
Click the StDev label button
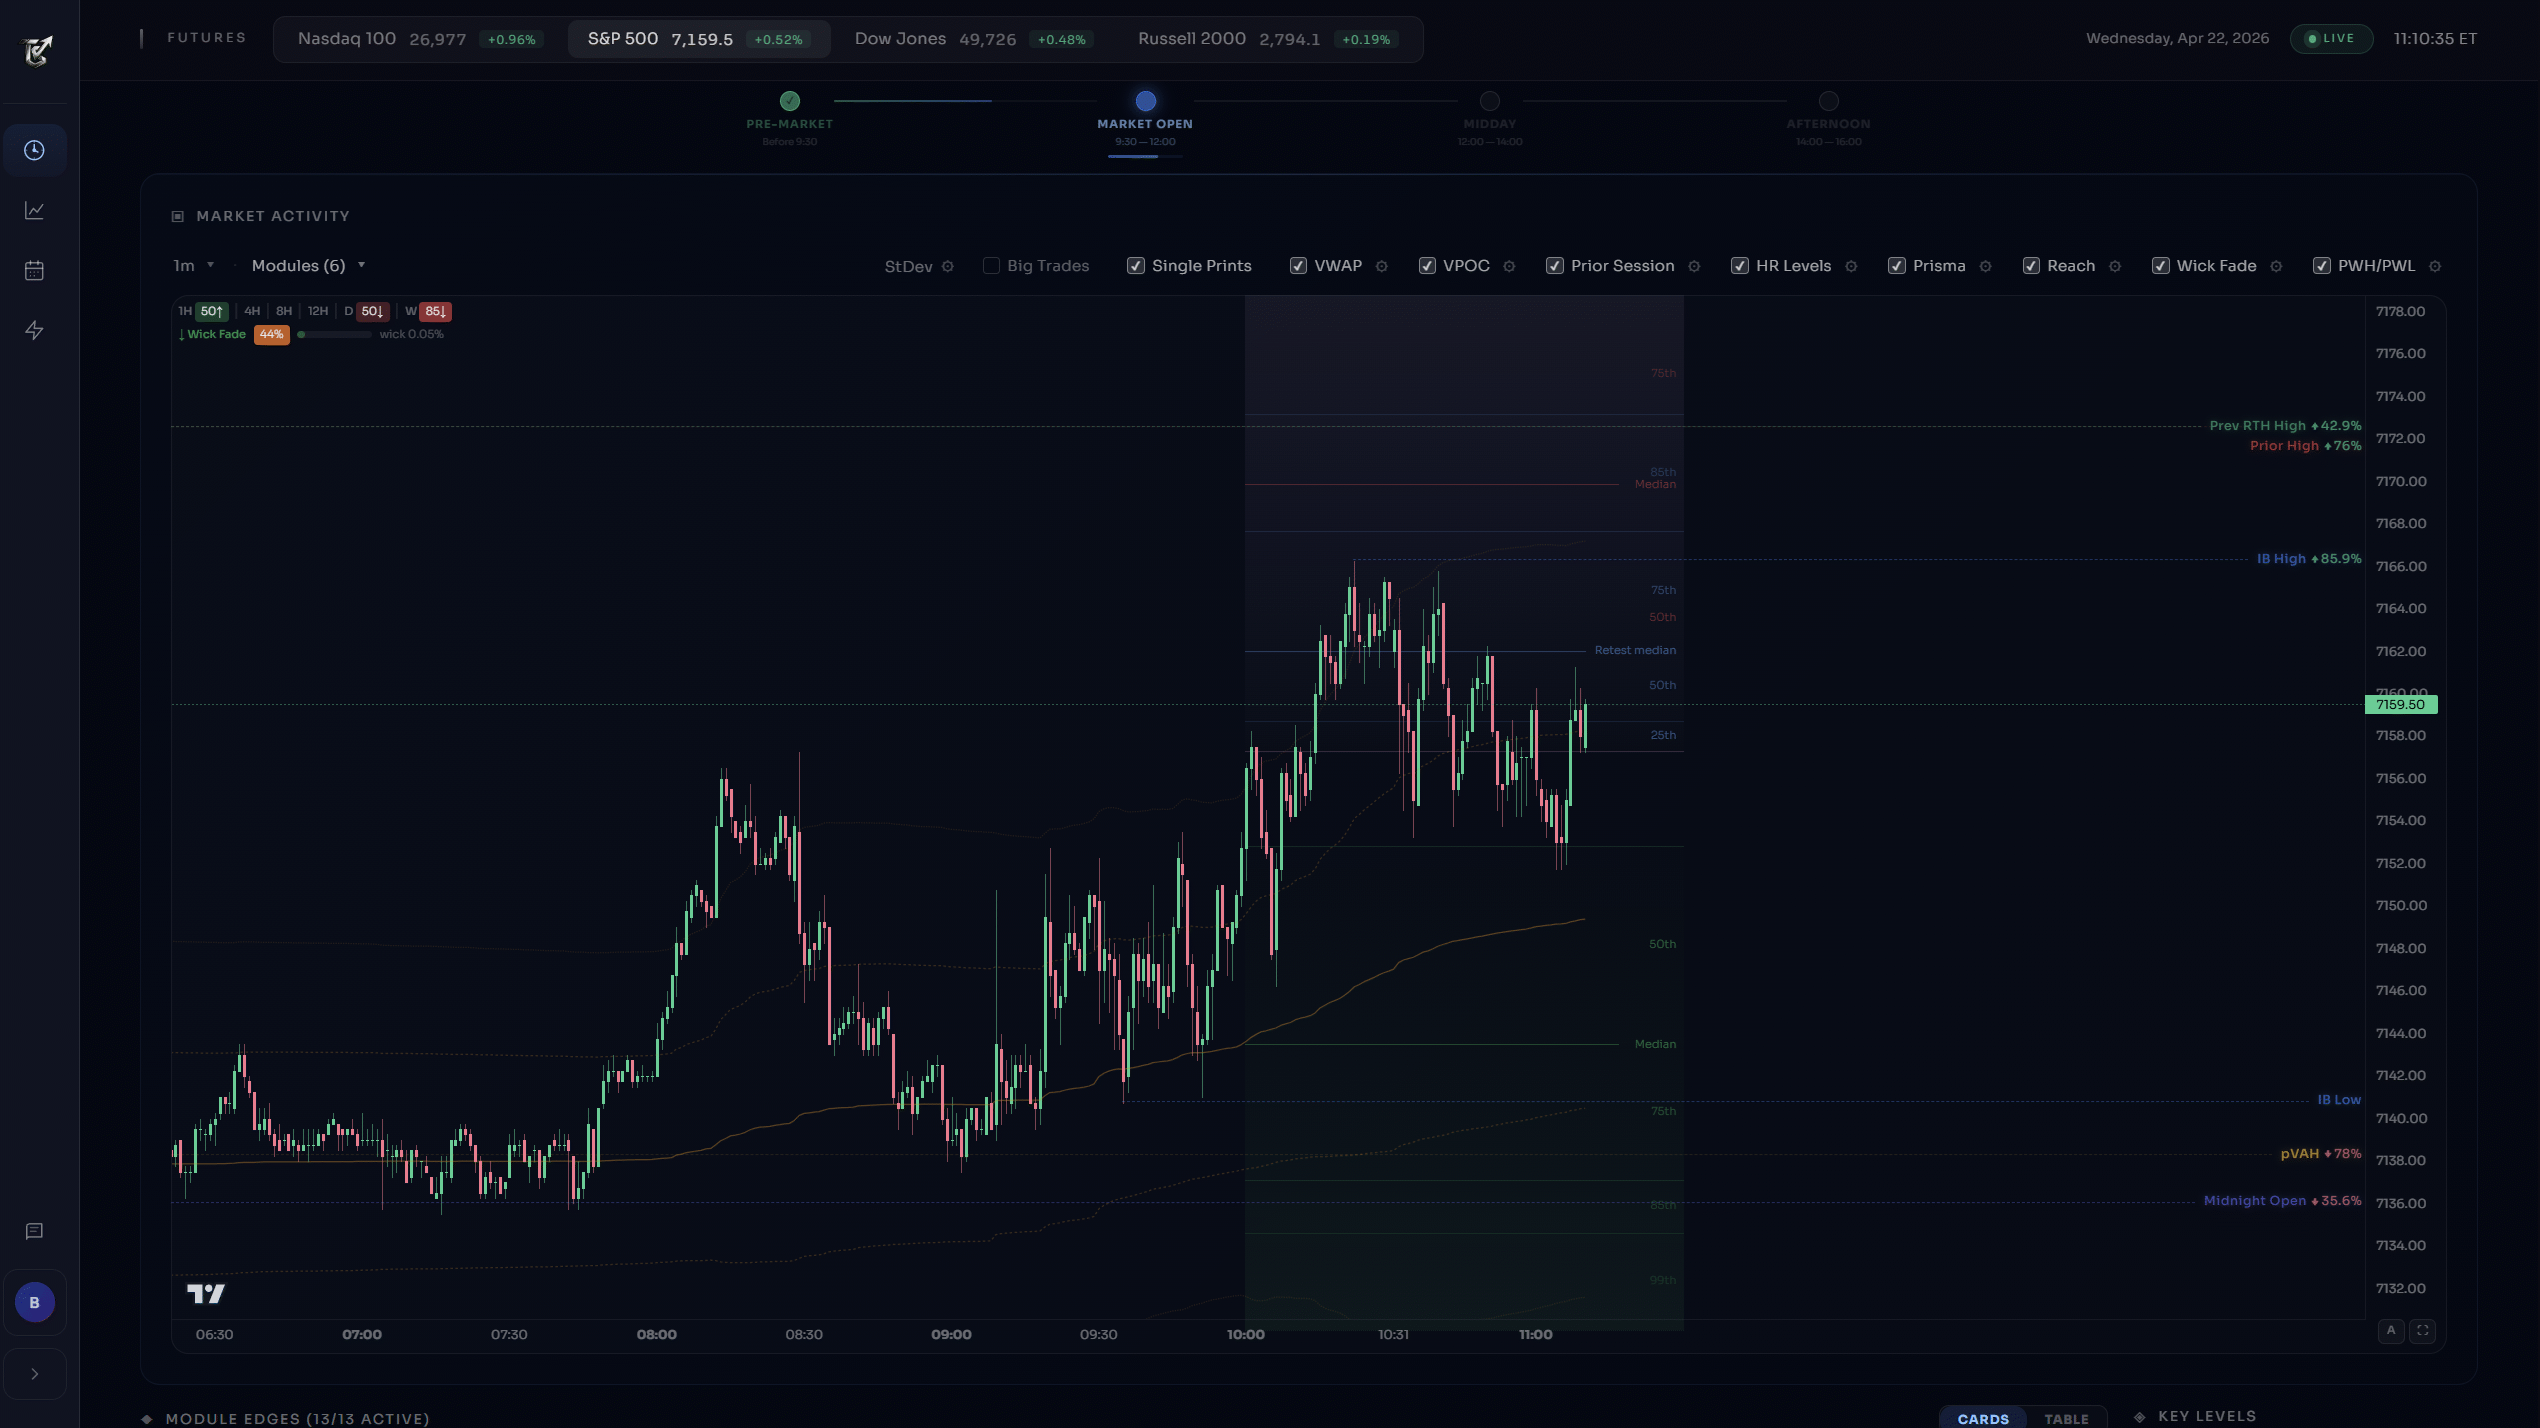pos(908,266)
